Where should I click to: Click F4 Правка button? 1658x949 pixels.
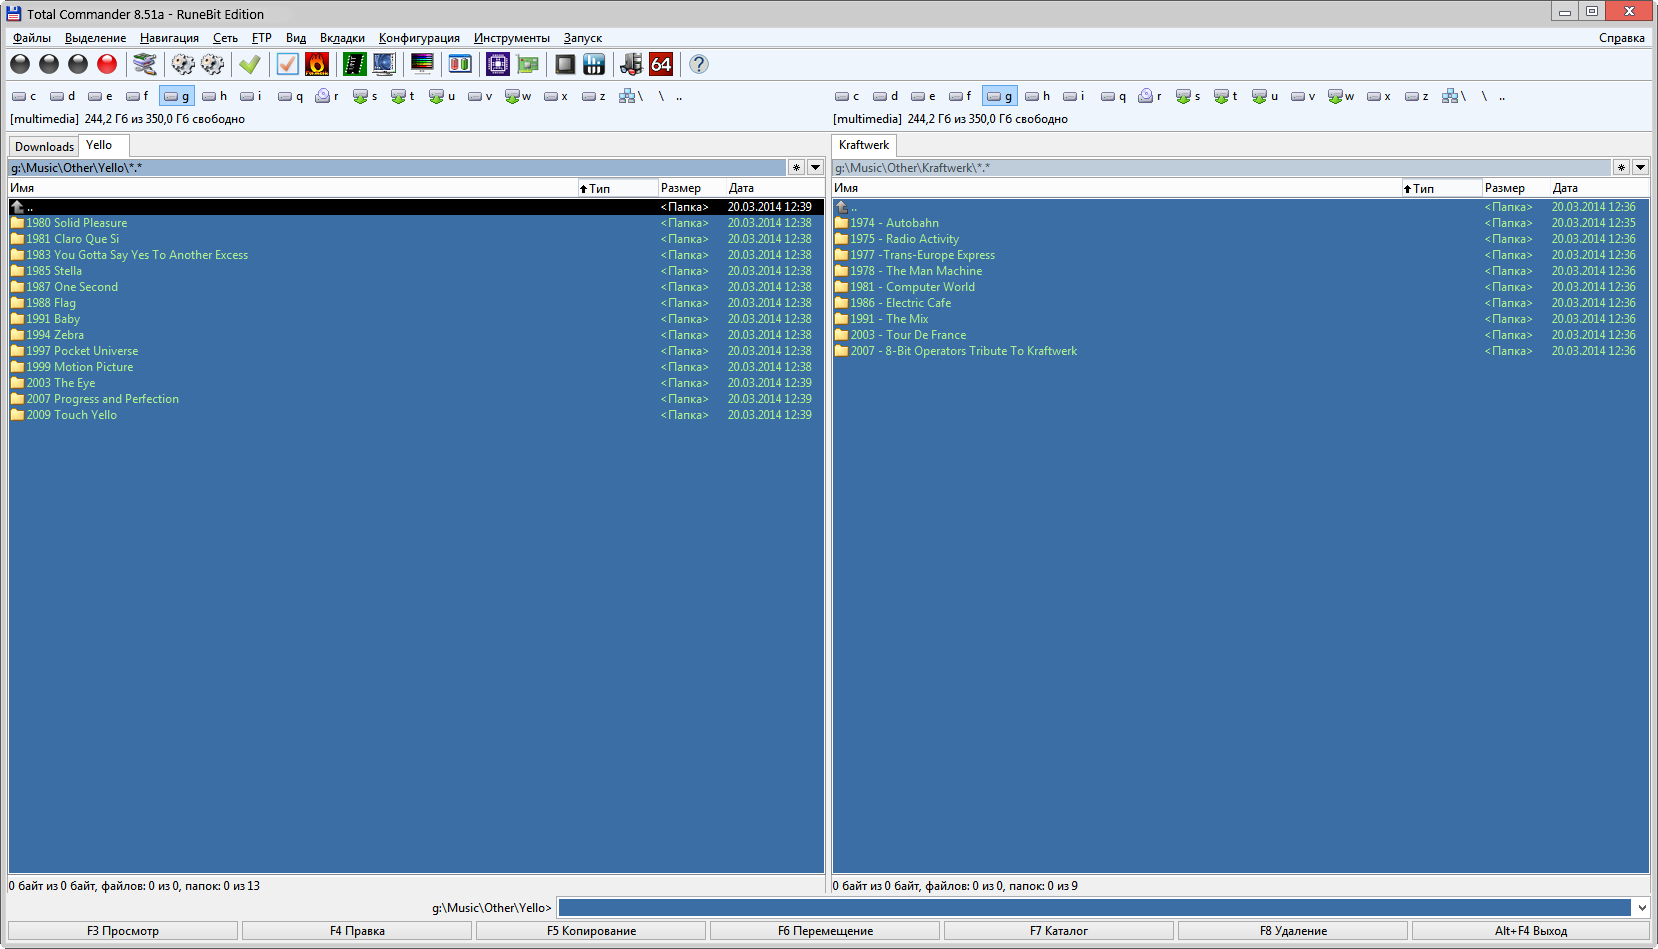(x=357, y=930)
